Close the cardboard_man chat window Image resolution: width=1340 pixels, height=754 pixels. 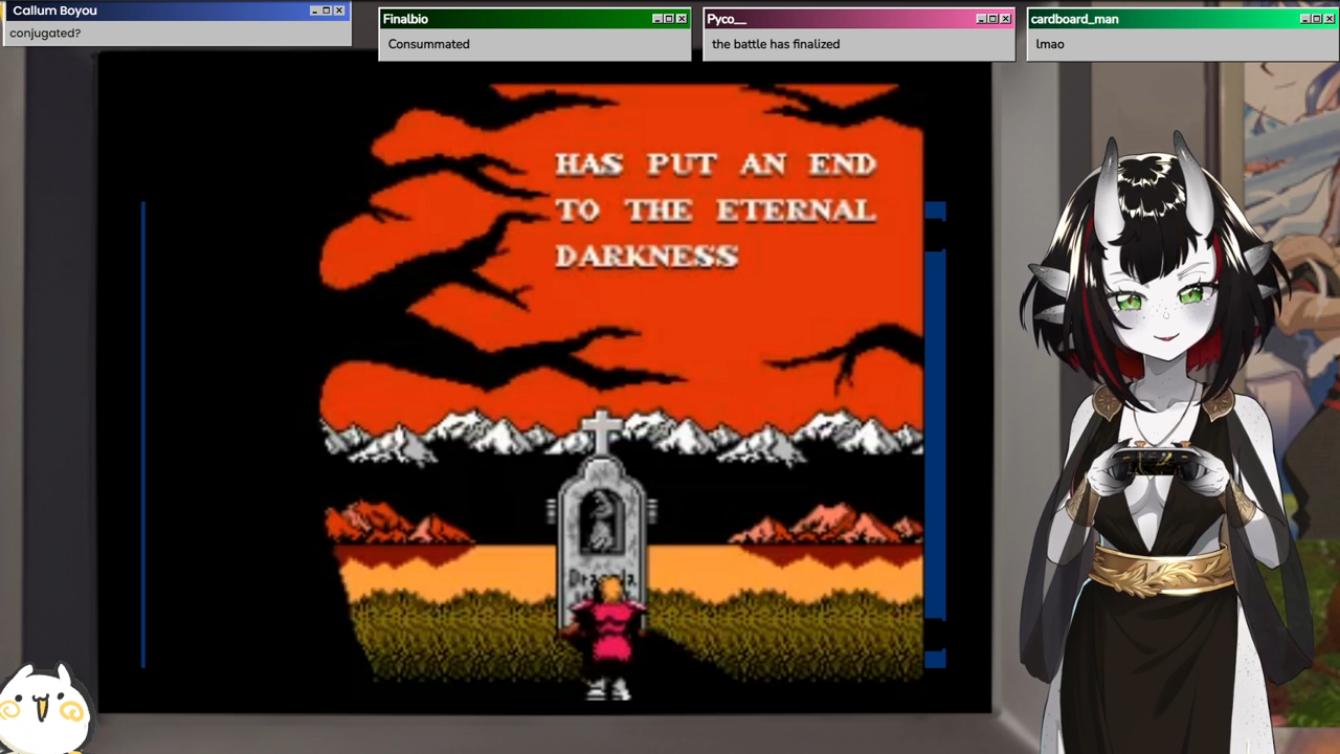[x=1329, y=19]
